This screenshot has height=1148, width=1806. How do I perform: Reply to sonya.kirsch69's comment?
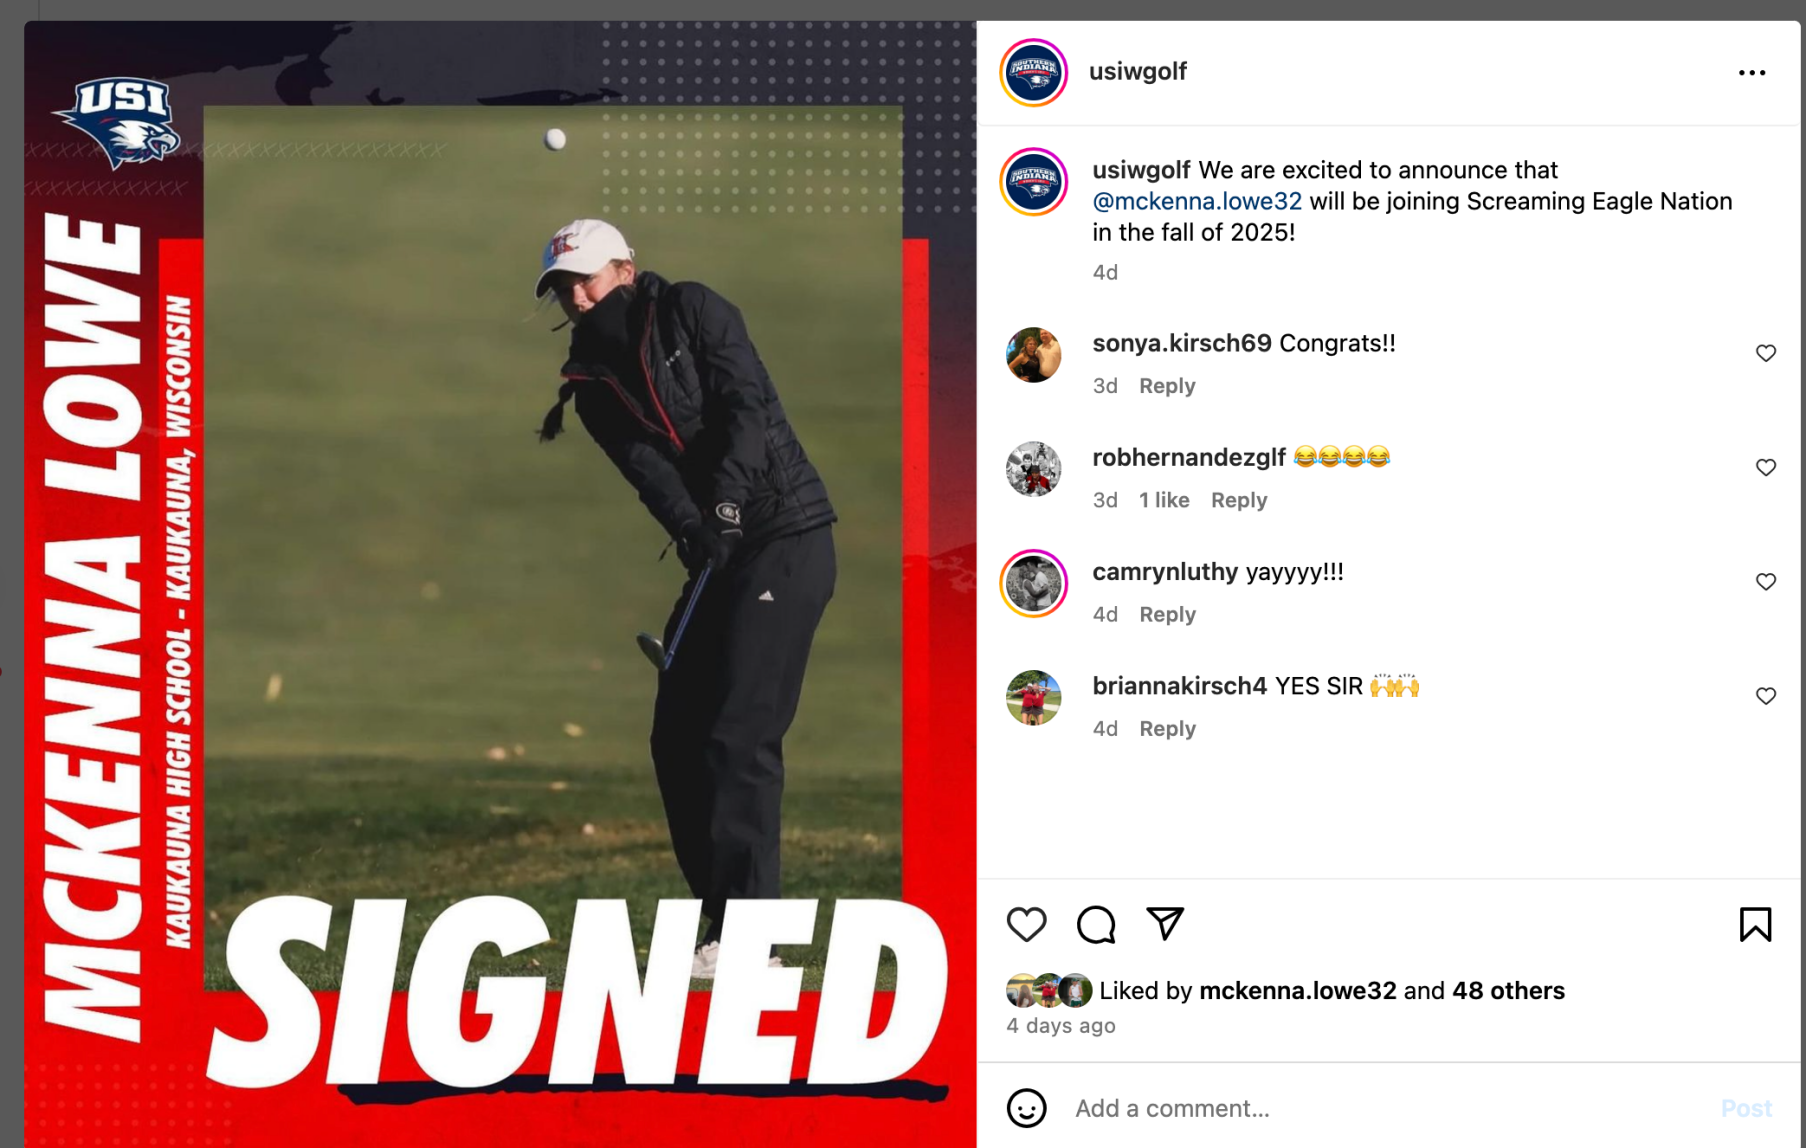tap(1167, 386)
